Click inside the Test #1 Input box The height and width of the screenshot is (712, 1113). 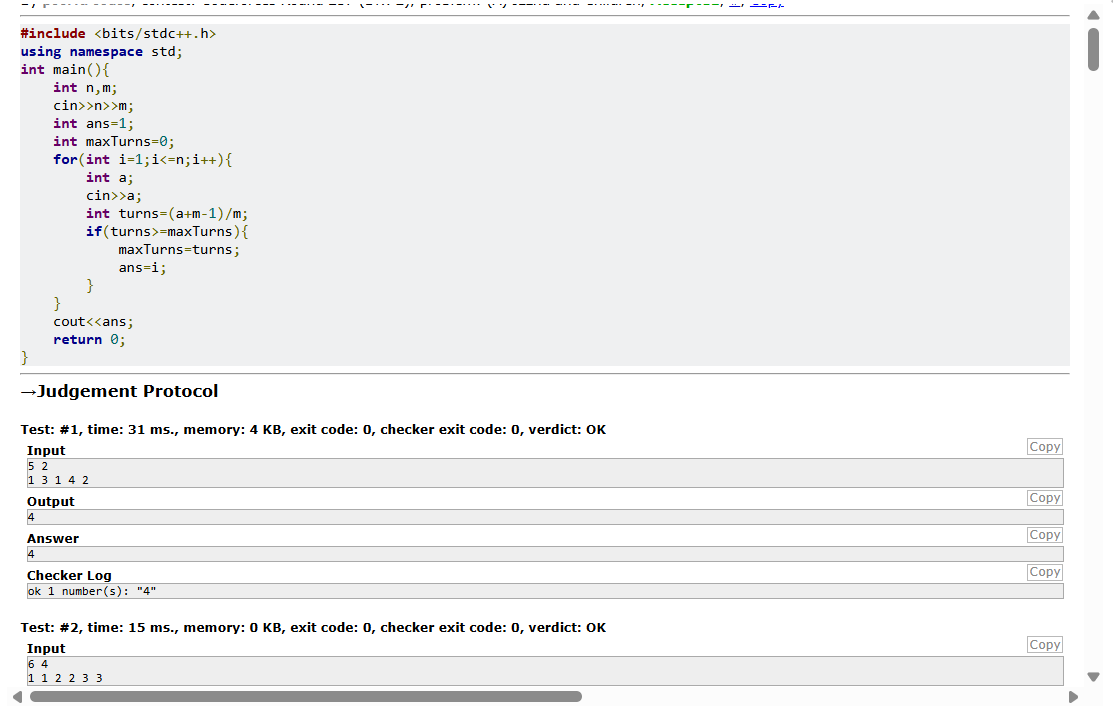tap(545, 473)
